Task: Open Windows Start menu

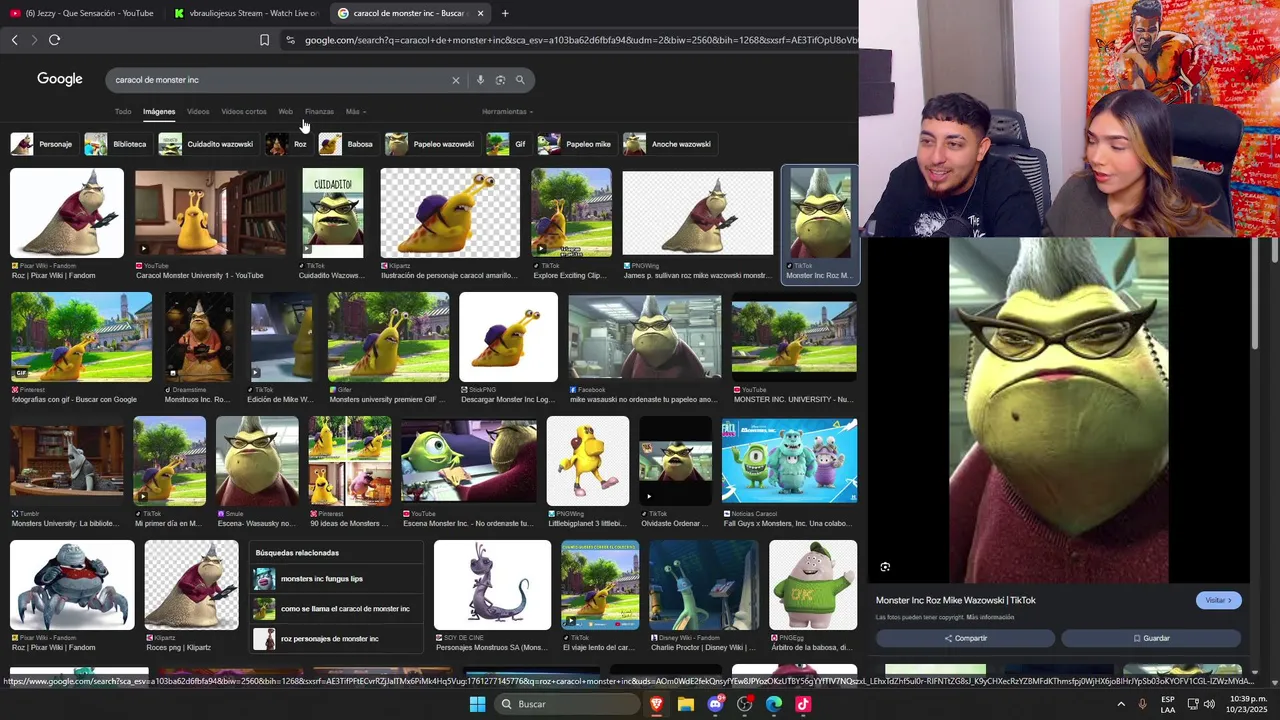Action: [477, 704]
